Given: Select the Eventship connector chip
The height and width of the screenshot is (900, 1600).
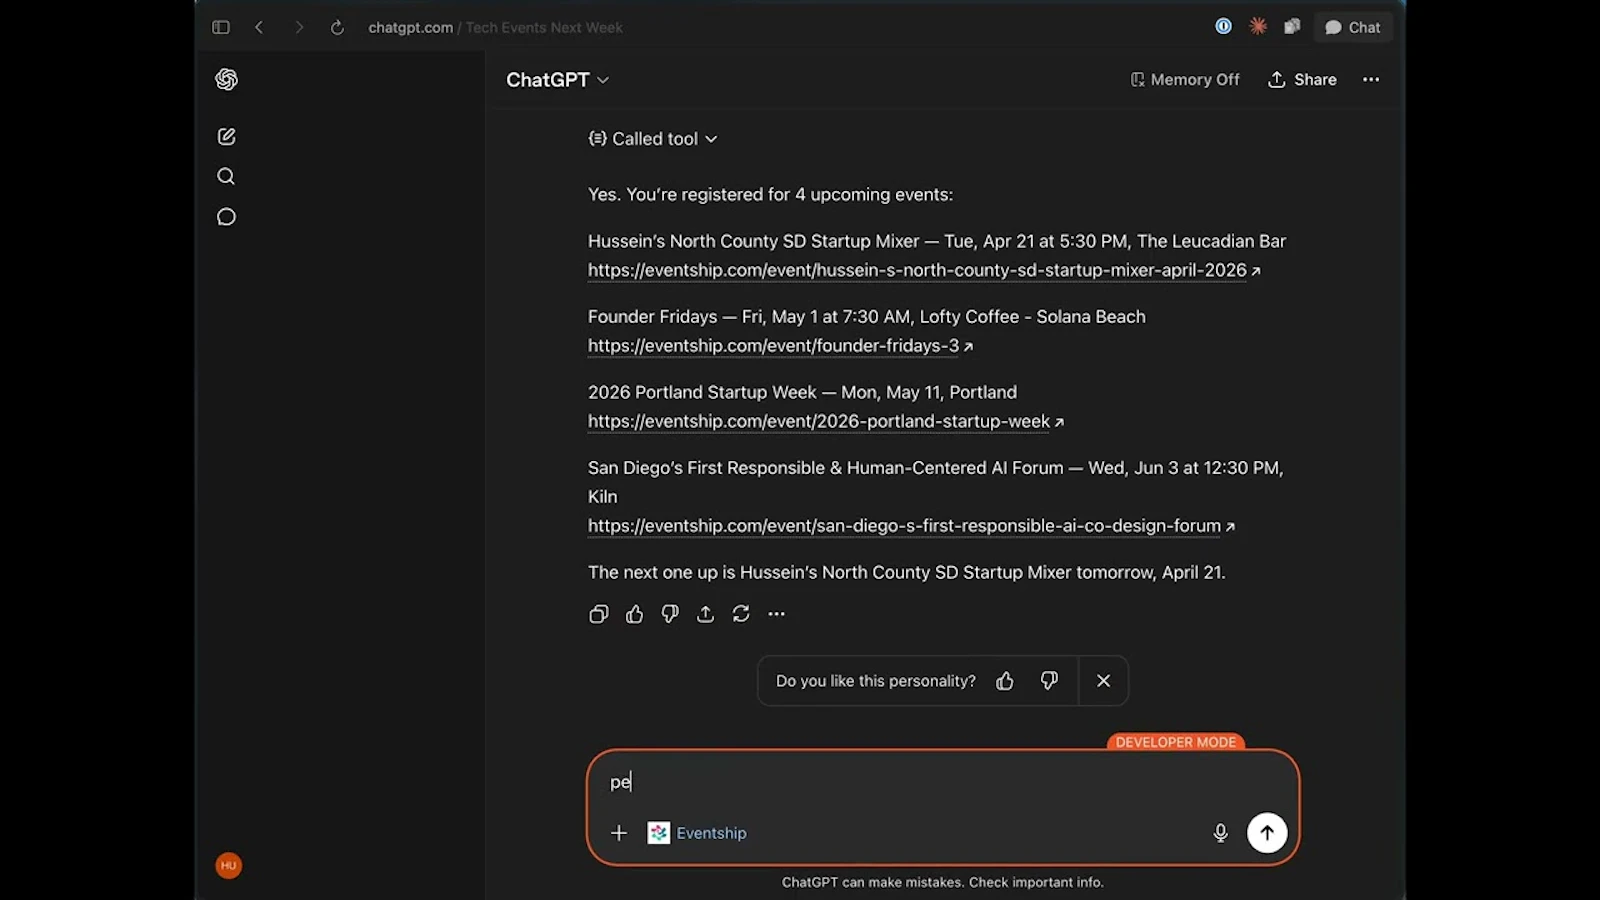Looking at the screenshot, I should [x=698, y=833].
